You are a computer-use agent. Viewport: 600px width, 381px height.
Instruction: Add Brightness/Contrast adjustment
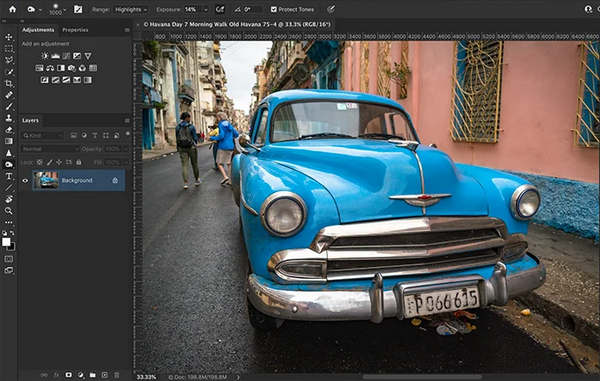(x=45, y=56)
